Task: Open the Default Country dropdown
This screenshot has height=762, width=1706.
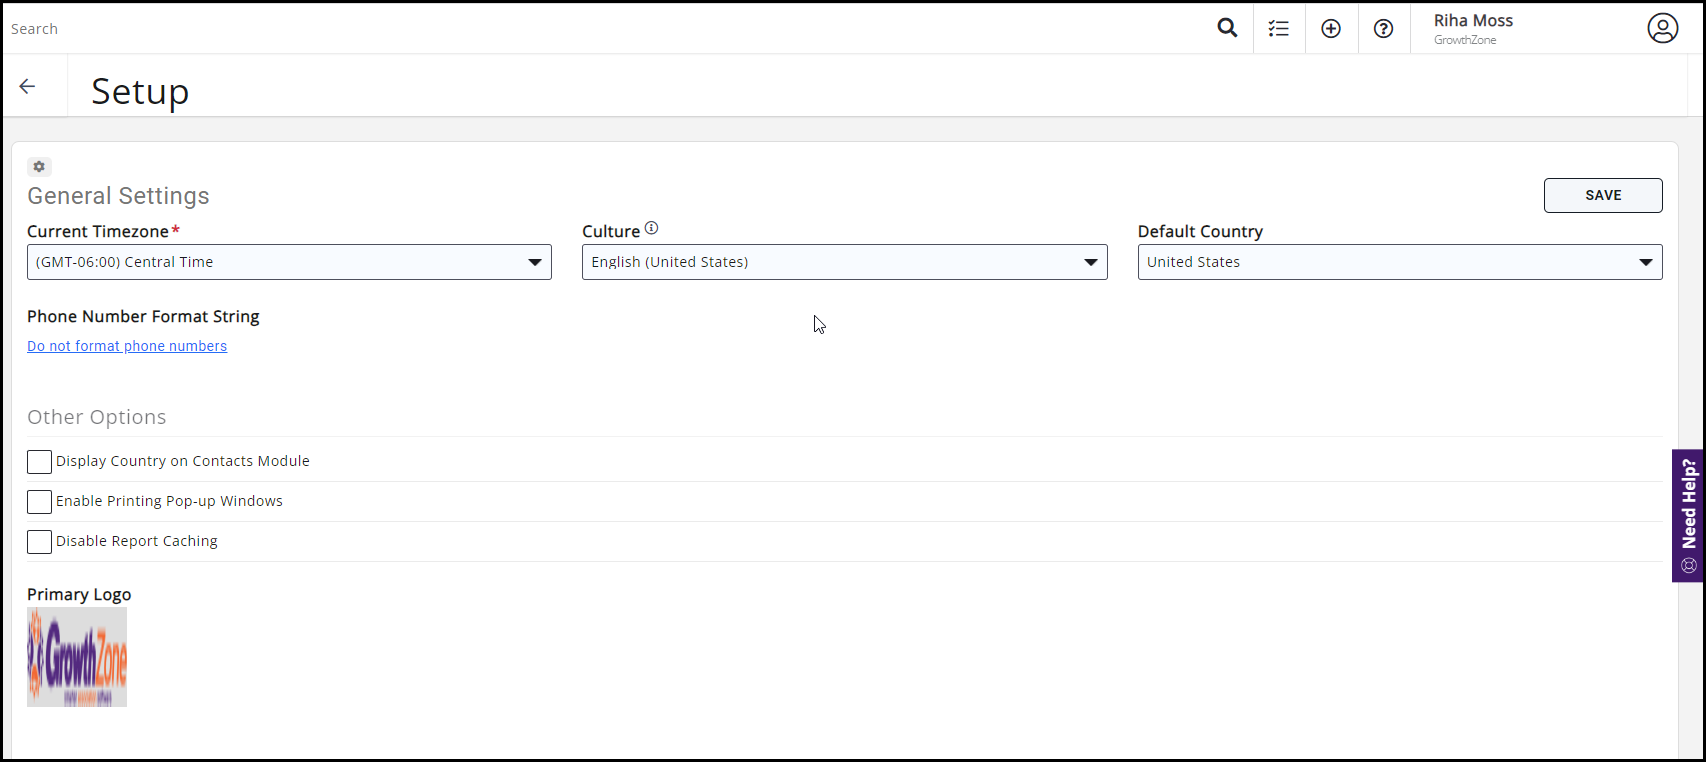Action: pos(1399,262)
